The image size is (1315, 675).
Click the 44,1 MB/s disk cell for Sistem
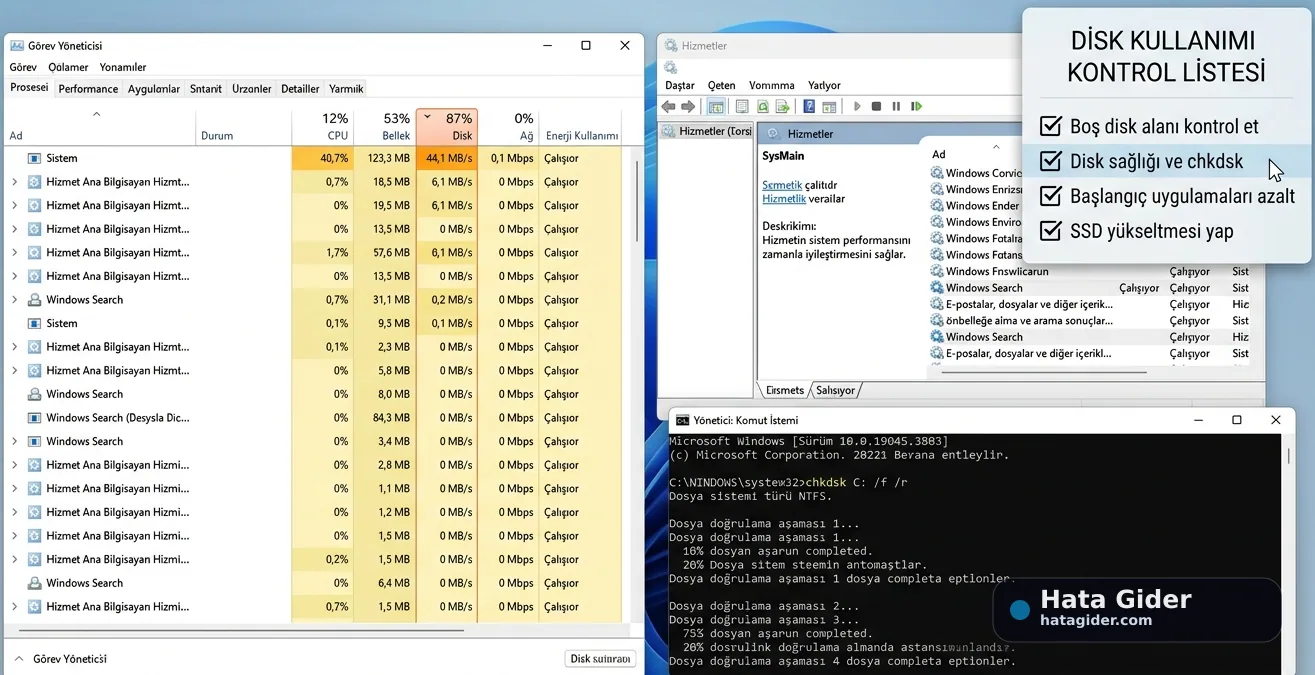point(447,158)
